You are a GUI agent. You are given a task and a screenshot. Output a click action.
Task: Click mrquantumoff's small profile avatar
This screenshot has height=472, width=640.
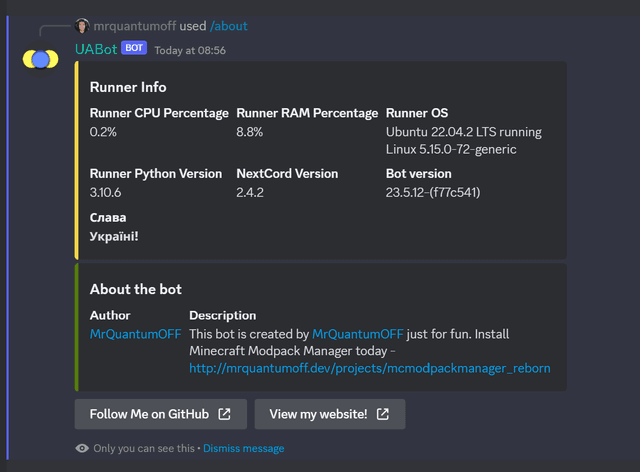click(82, 26)
